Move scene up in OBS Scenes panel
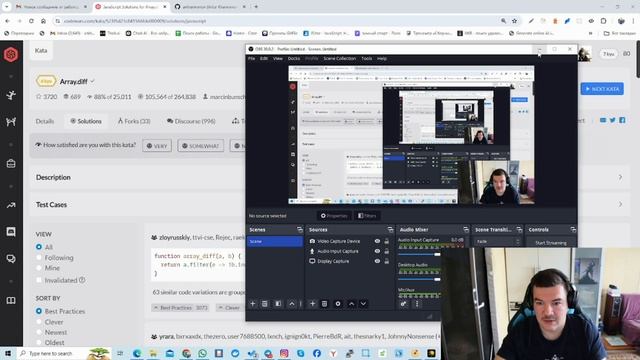Viewport: 640px width, 360px height. click(291, 304)
